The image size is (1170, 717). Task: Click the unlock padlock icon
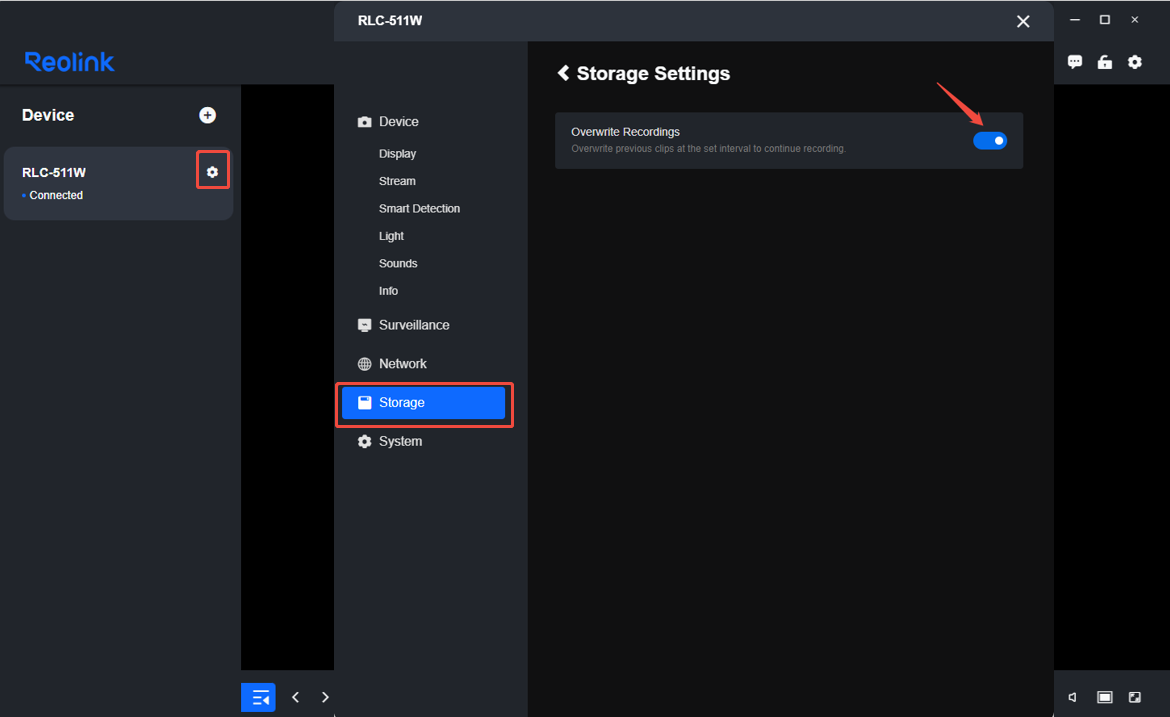click(1104, 62)
